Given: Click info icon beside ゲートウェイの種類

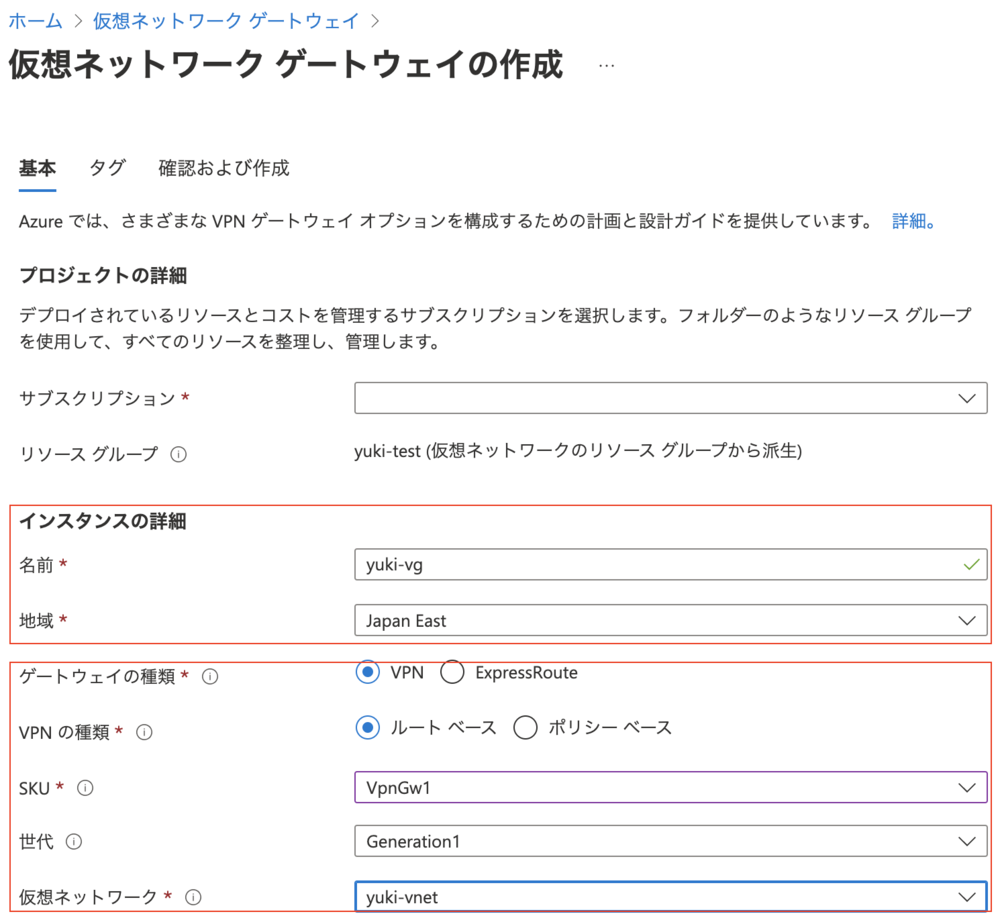Looking at the screenshot, I should [210, 677].
